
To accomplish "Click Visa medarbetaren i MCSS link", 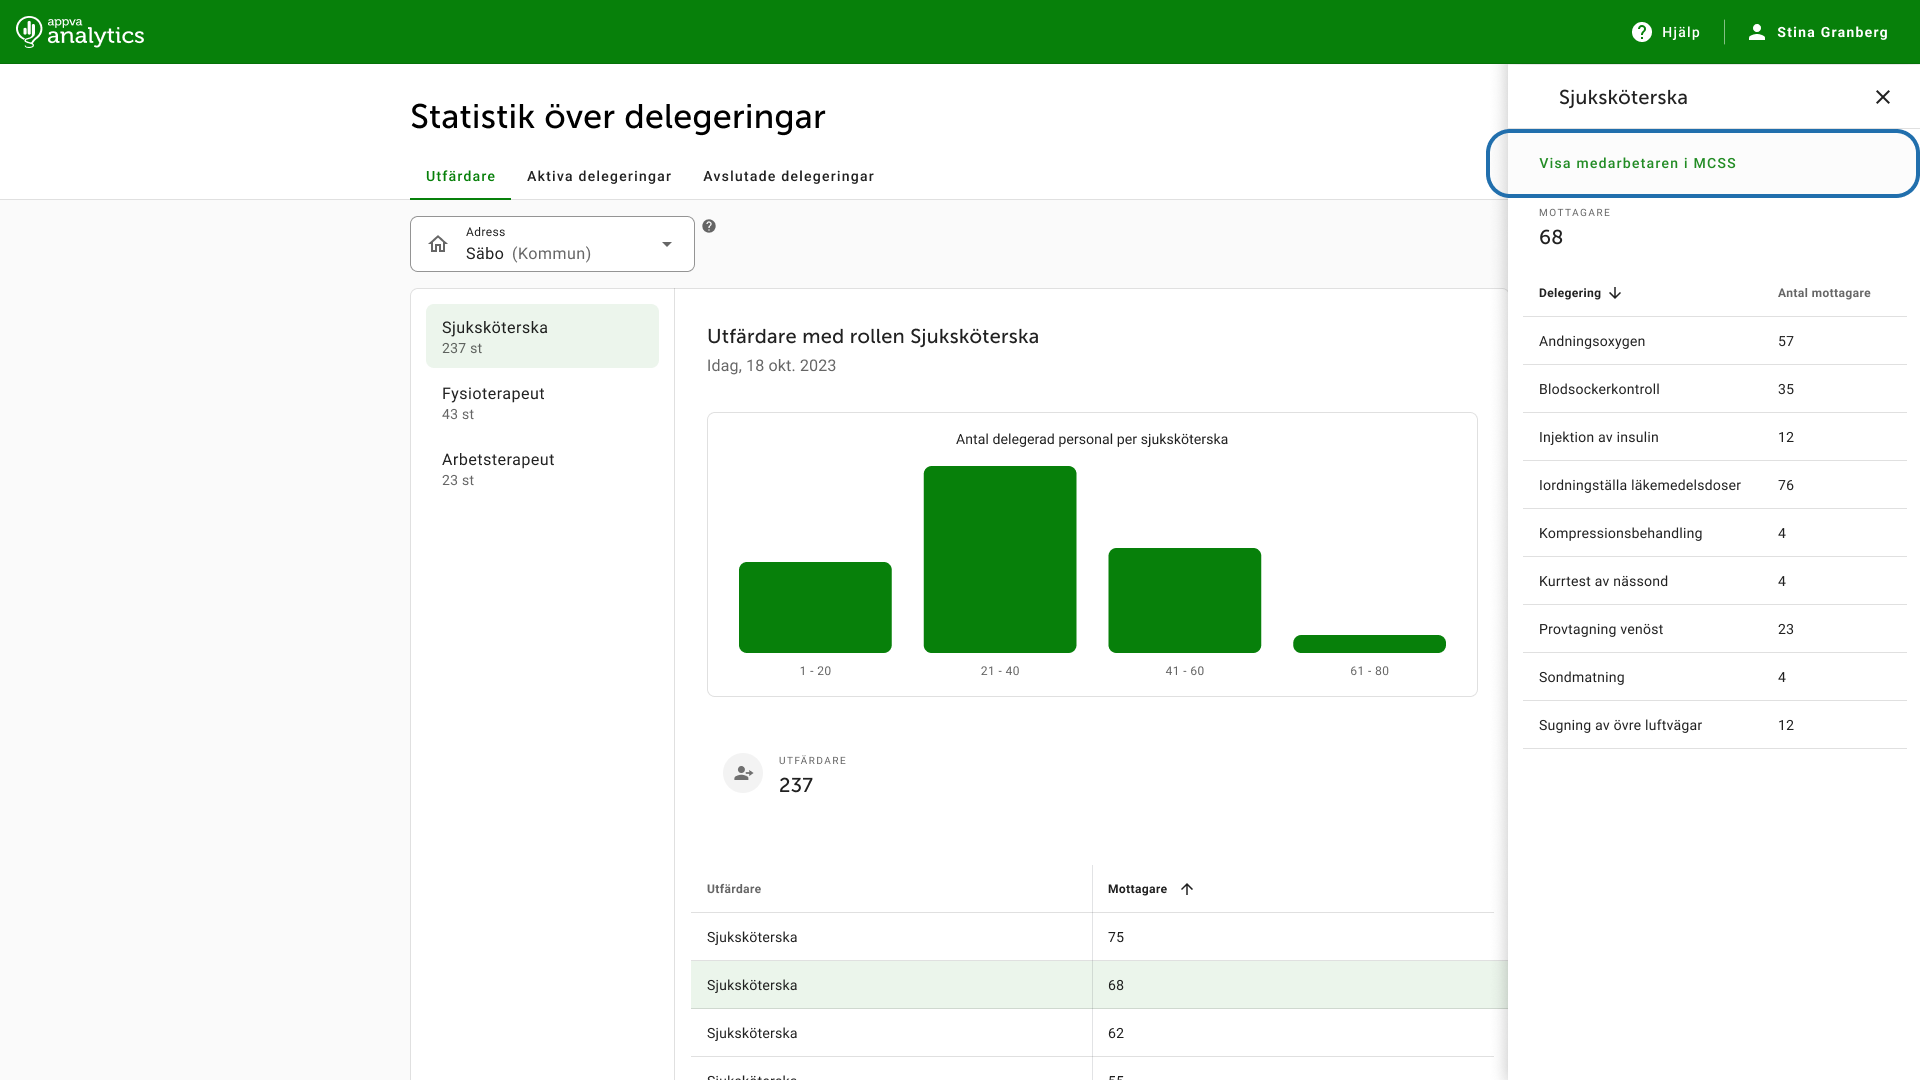I will (x=1637, y=163).
